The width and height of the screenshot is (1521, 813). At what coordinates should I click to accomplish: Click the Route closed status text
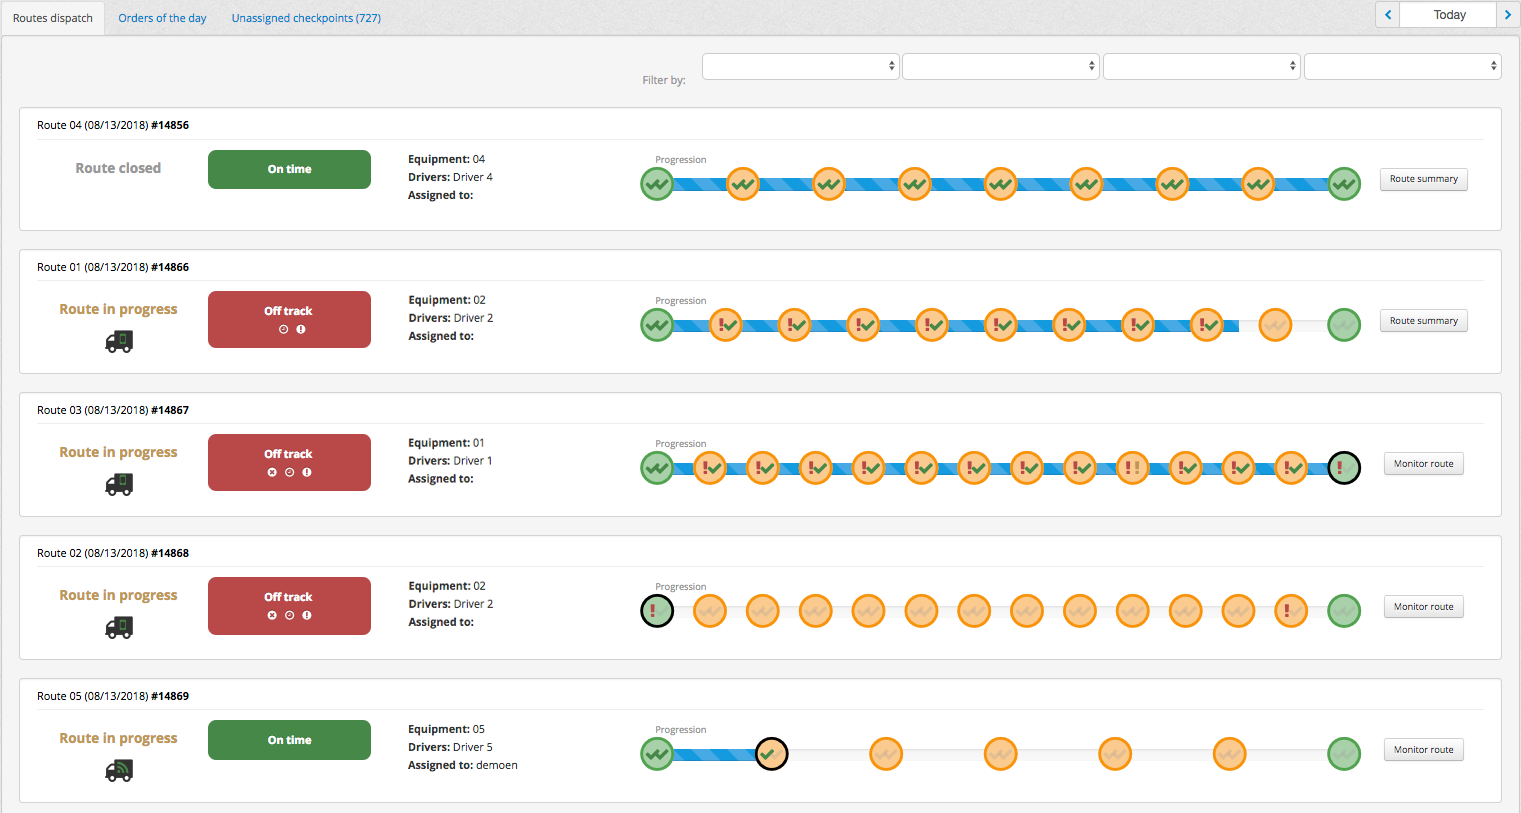point(118,168)
